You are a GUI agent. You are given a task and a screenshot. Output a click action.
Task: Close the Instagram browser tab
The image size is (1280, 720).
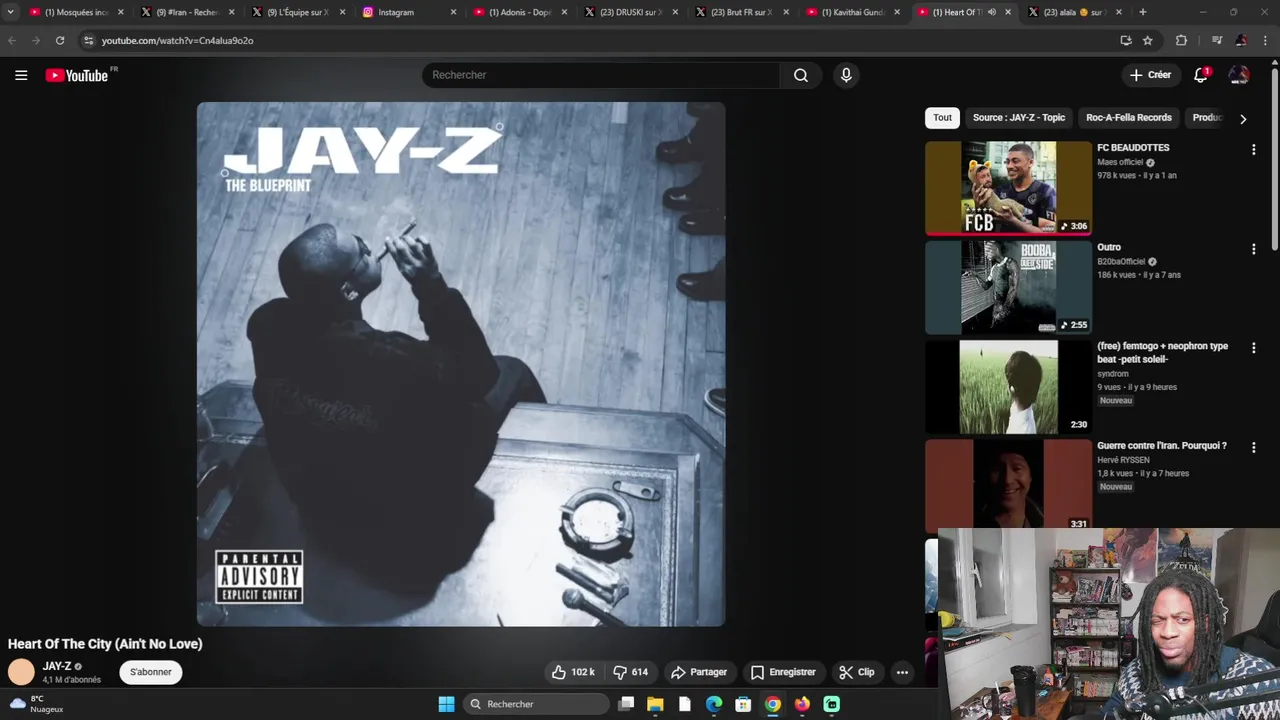point(453,12)
